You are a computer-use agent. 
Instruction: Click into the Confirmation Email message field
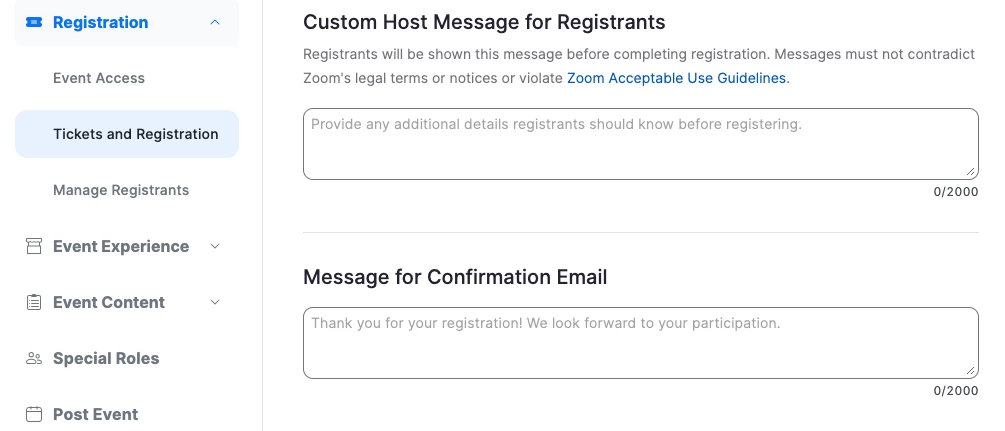coord(640,343)
